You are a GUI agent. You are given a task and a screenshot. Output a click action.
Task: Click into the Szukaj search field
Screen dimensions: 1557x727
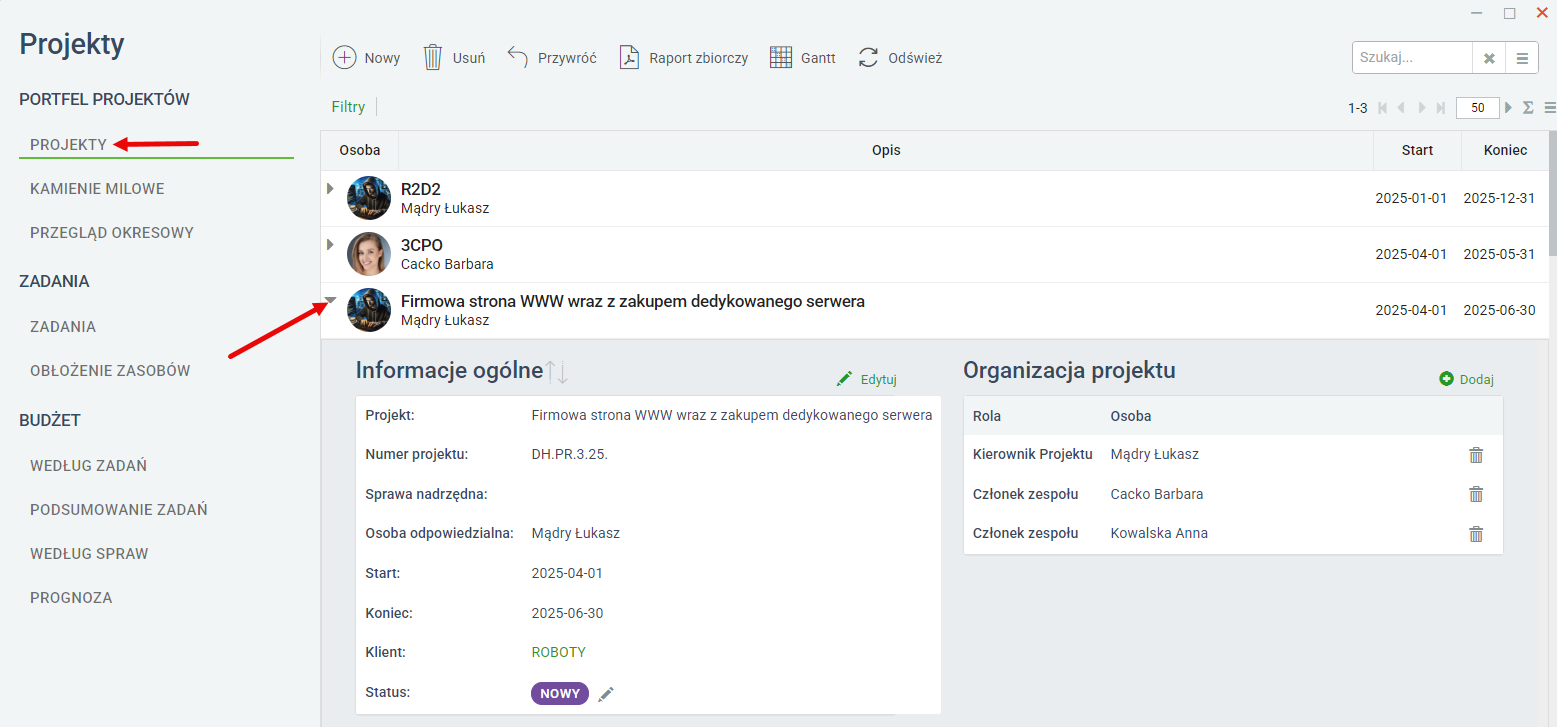click(1412, 58)
